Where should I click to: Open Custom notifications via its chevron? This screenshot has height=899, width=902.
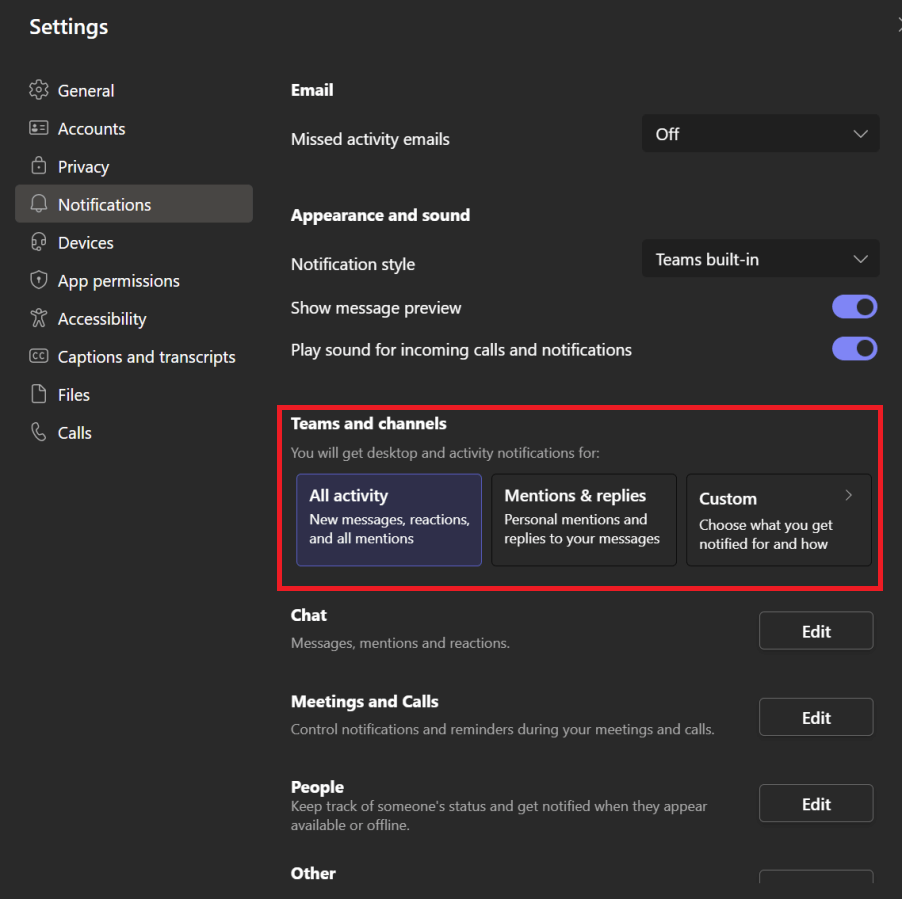point(848,496)
